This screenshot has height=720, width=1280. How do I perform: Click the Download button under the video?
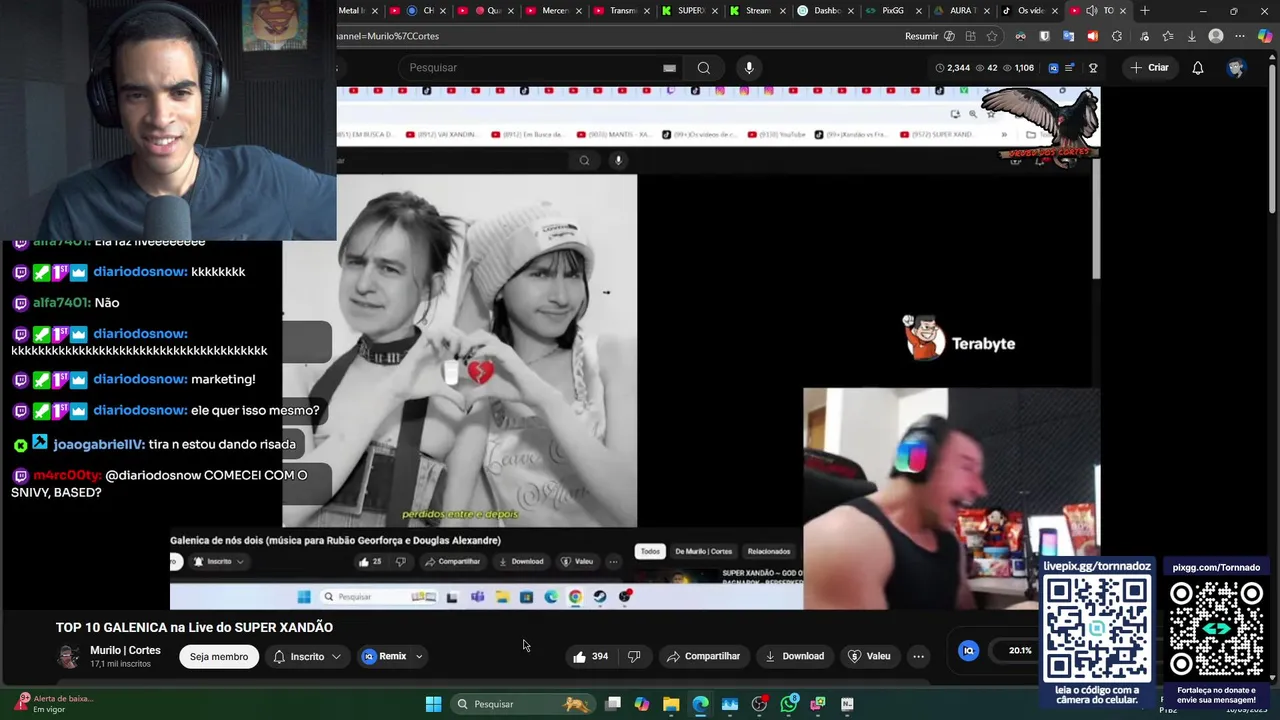[794, 657]
